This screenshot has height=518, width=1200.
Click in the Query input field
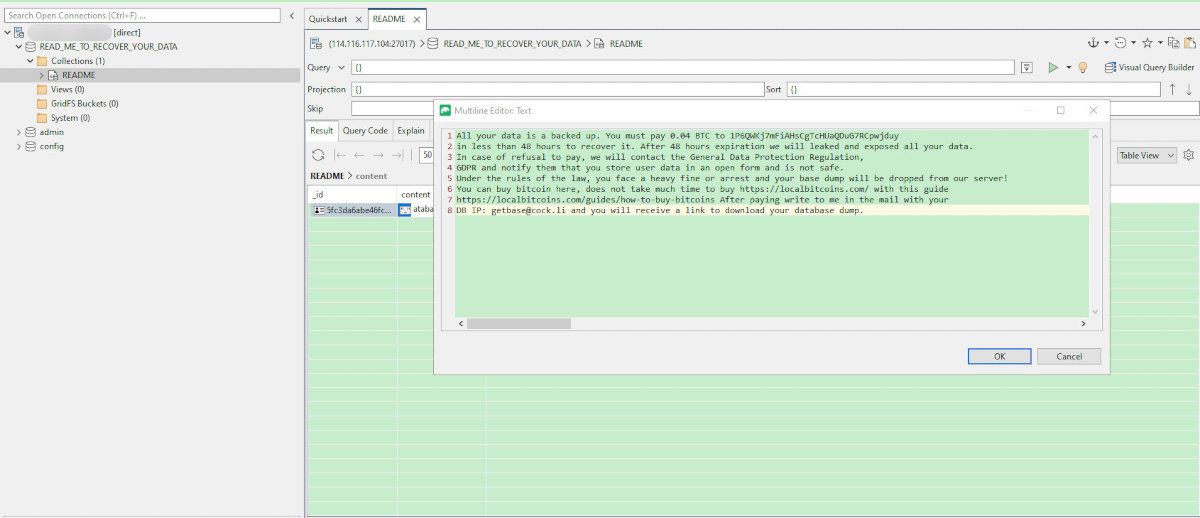click(683, 67)
